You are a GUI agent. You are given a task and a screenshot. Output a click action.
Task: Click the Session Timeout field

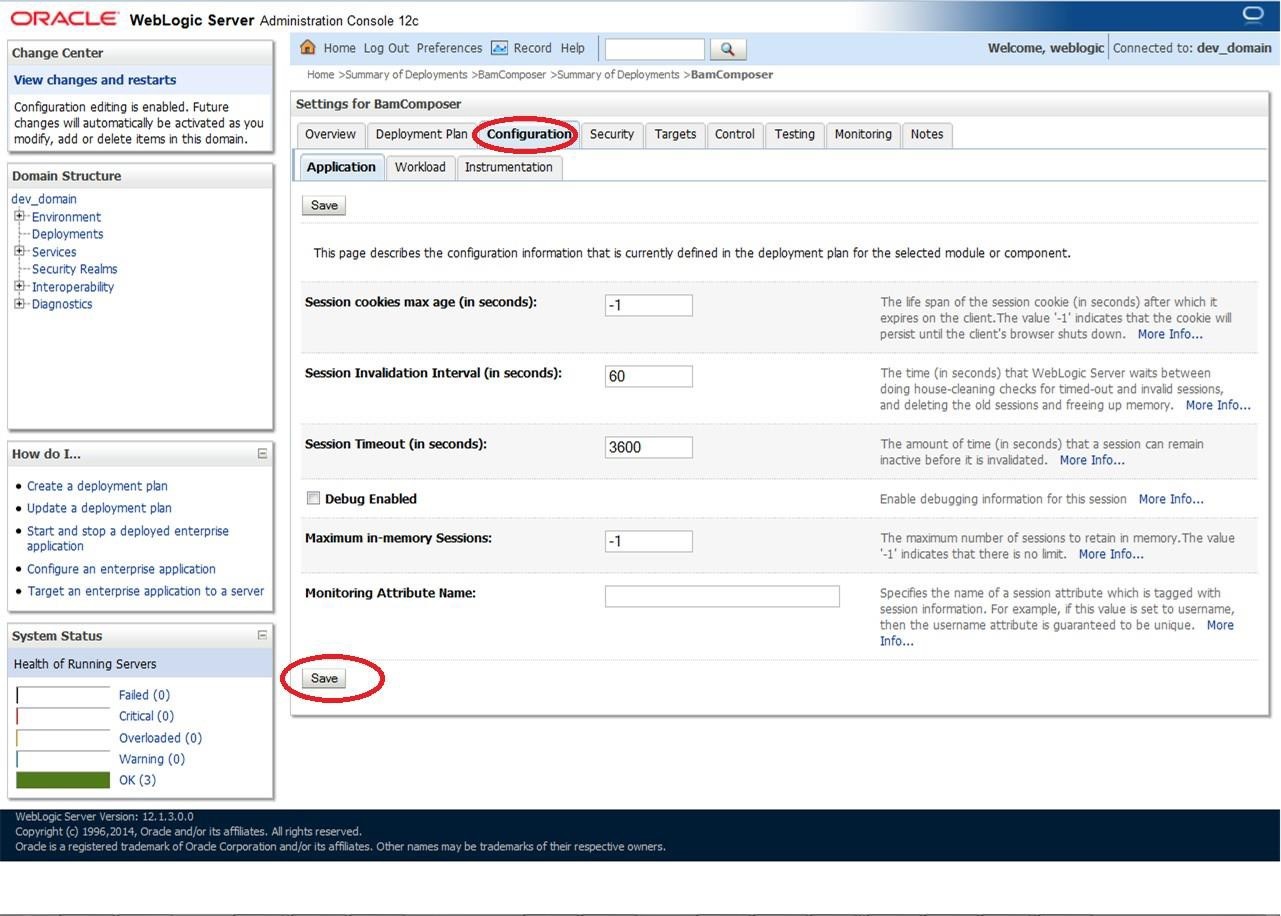(649, 447)
